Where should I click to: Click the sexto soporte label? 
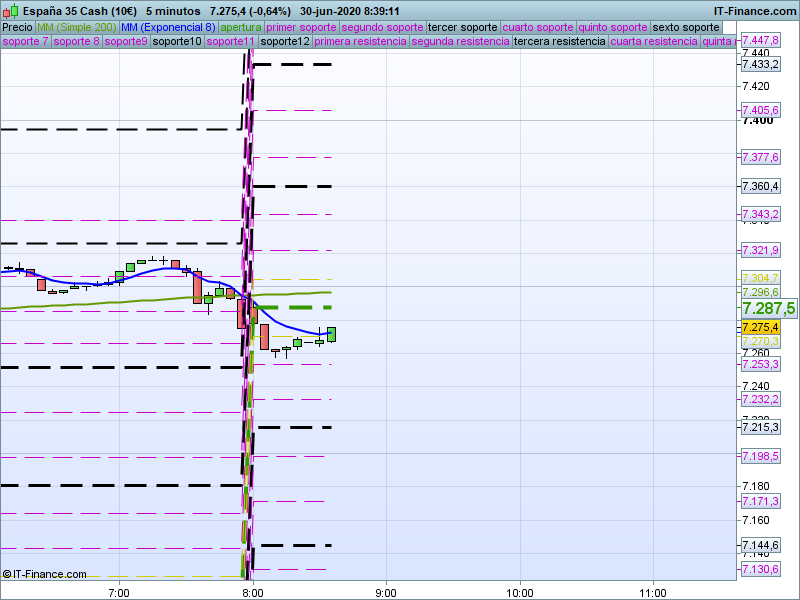pos(686,28)
